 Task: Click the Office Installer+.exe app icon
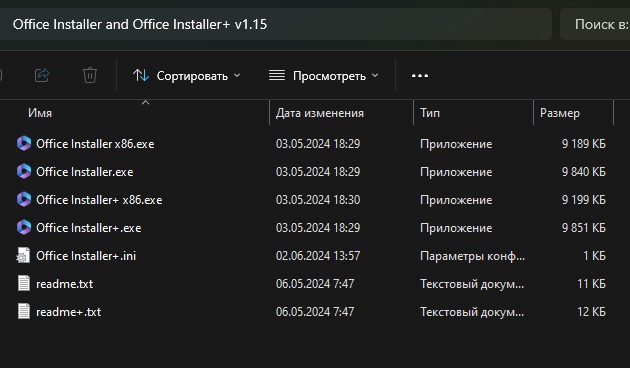tap(24, 227)
